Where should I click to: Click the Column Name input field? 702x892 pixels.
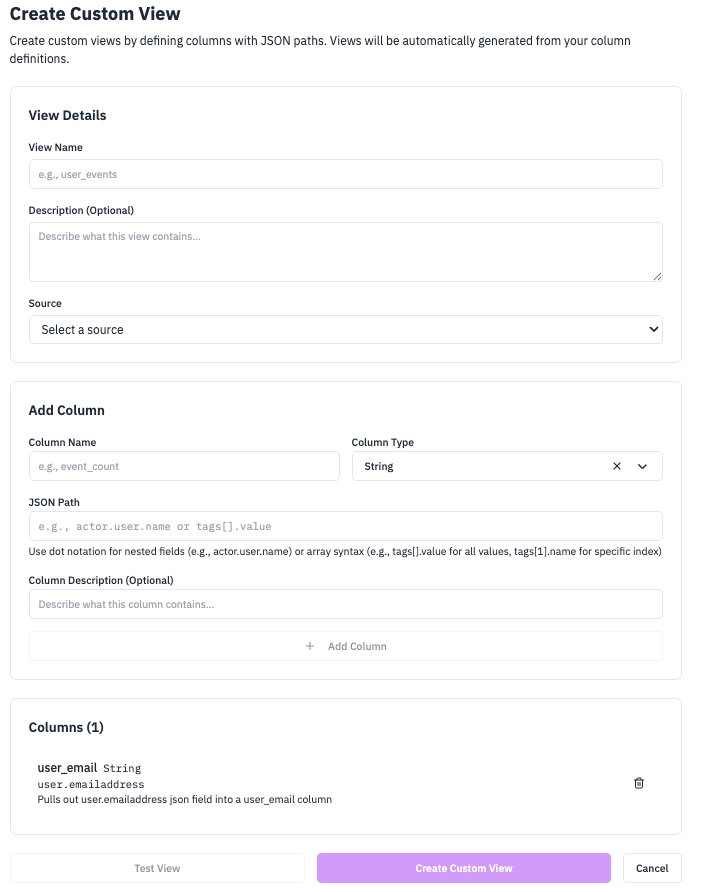point(184,466)
